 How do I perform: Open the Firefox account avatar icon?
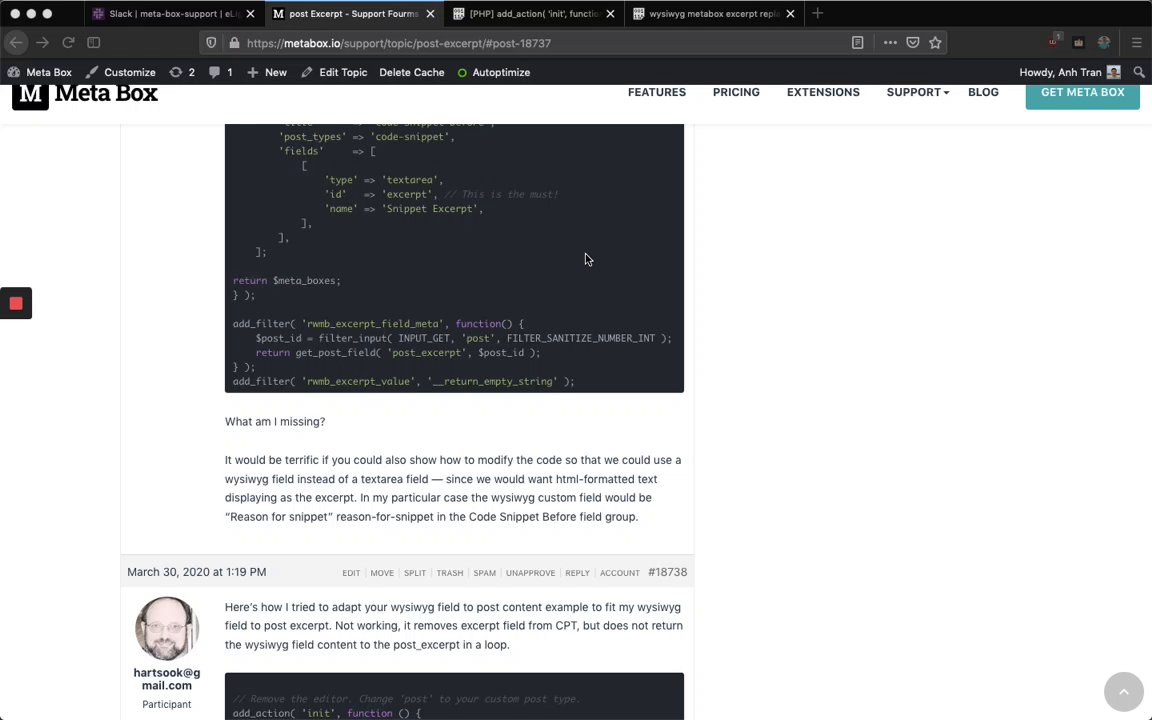(1104, 43)
